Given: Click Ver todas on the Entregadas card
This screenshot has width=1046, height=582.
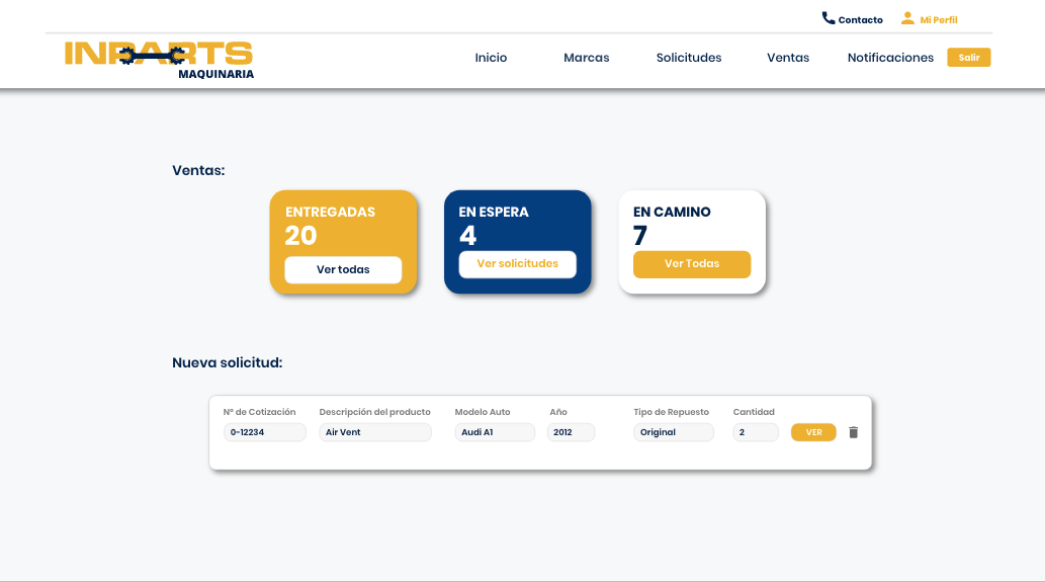Looking at the screenshot, I should pos(343,270).
